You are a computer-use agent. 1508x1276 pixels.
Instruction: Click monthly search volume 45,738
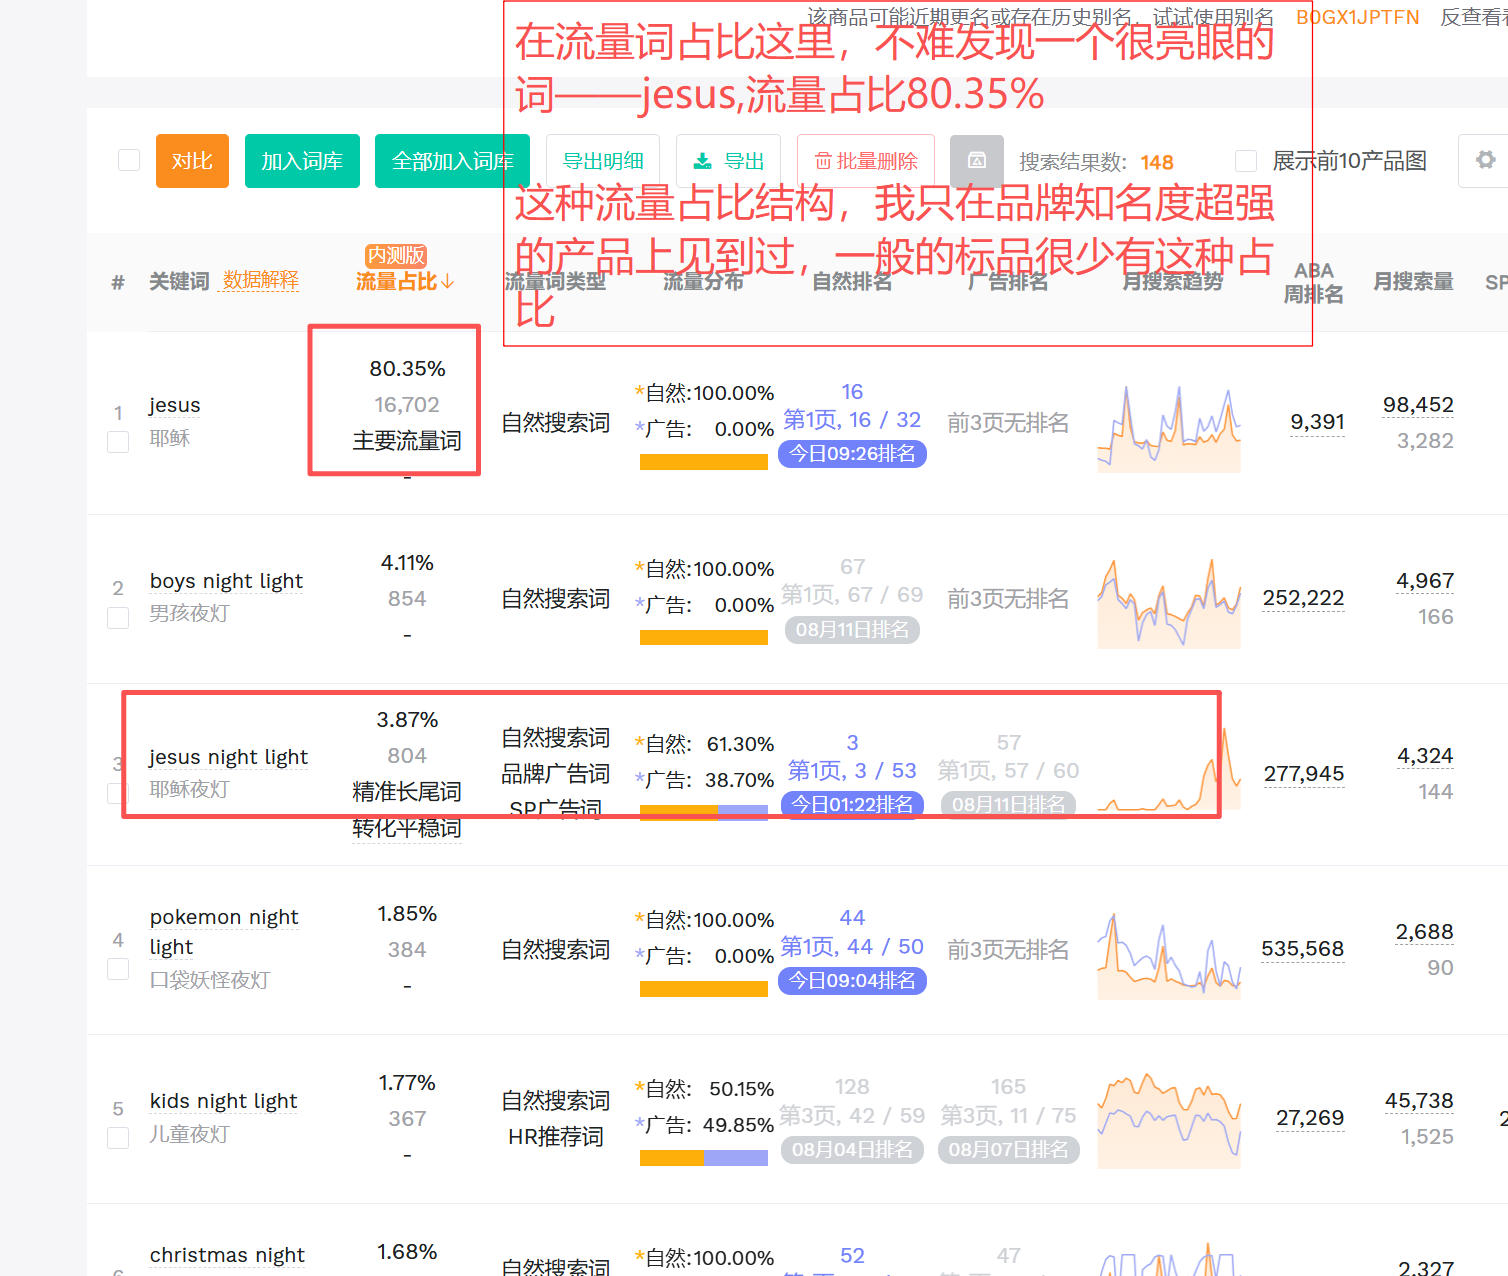(1419, 1101)
